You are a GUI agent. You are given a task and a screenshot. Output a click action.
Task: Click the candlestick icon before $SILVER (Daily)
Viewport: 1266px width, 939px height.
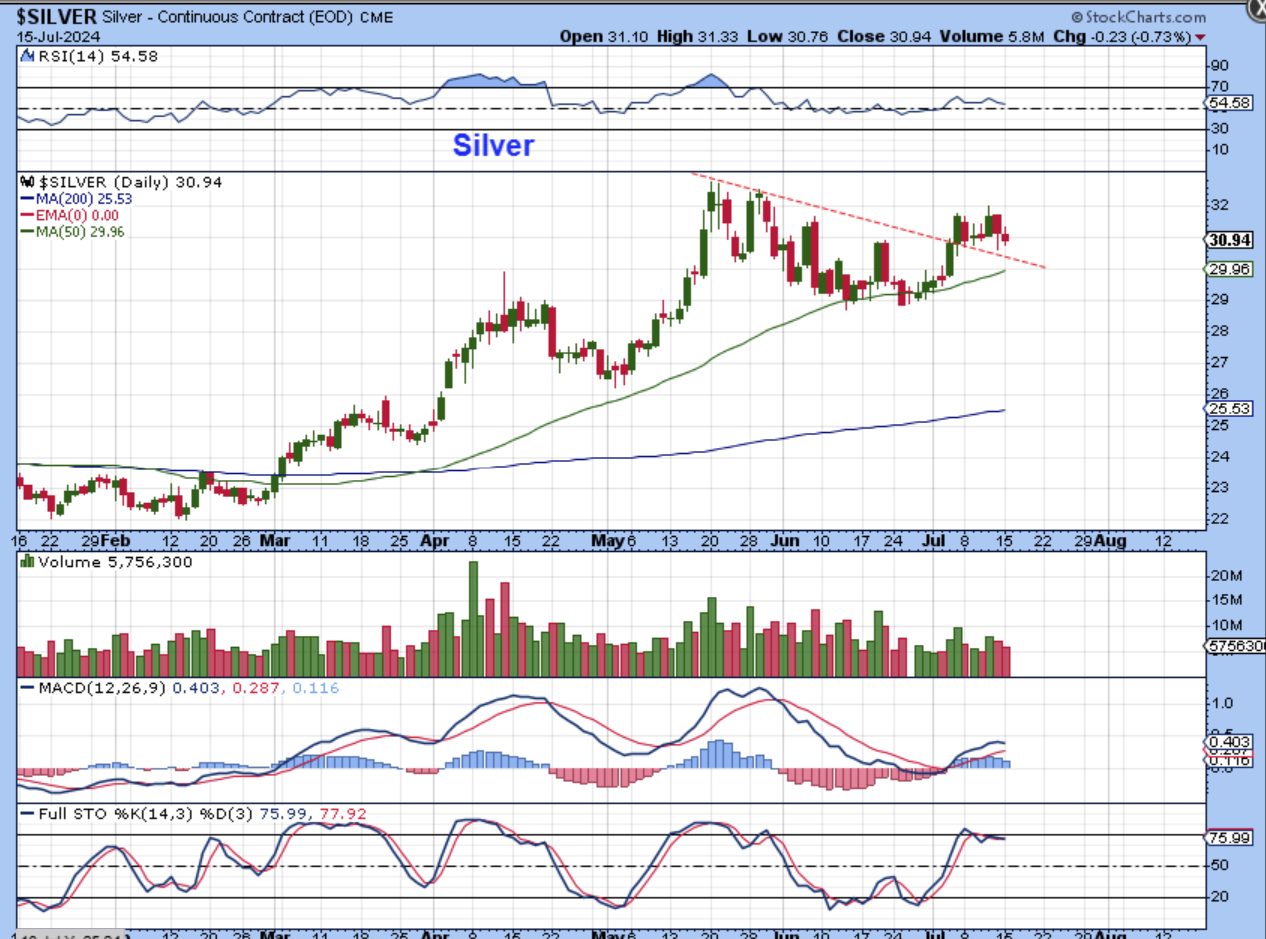pos(28,182)
